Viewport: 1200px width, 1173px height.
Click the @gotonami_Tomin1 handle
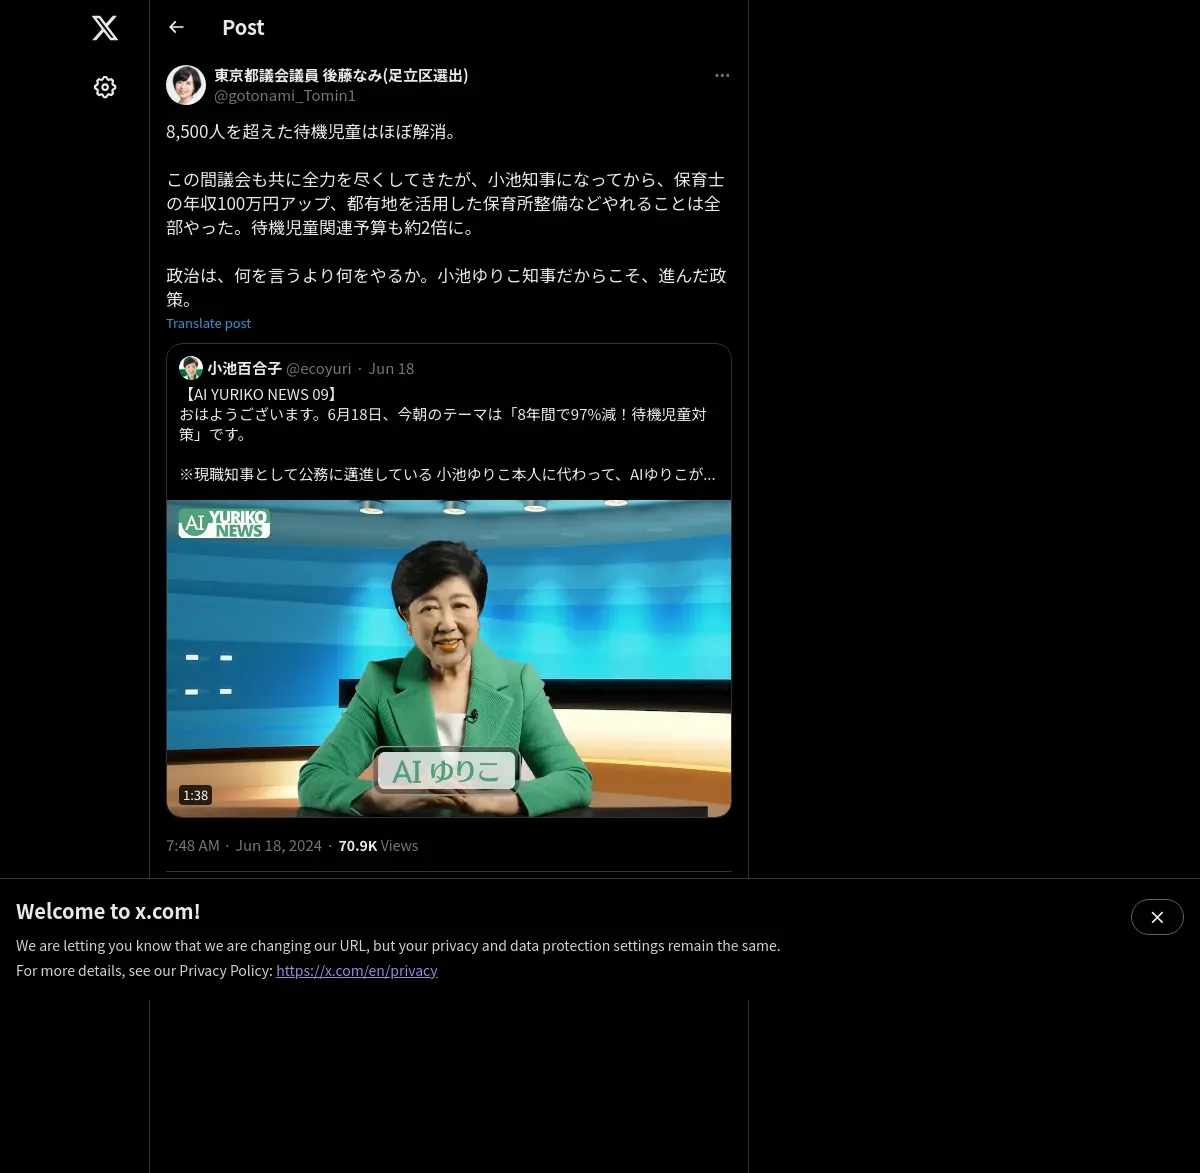(x=285, y=96)
